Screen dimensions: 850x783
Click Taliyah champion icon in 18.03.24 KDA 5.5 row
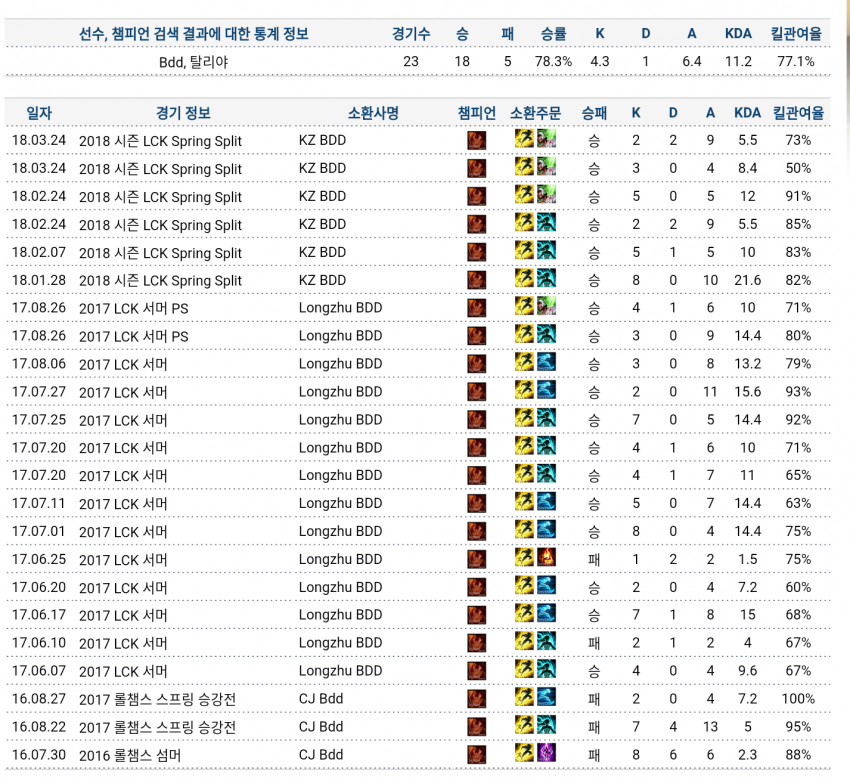[x=476, y=140]
